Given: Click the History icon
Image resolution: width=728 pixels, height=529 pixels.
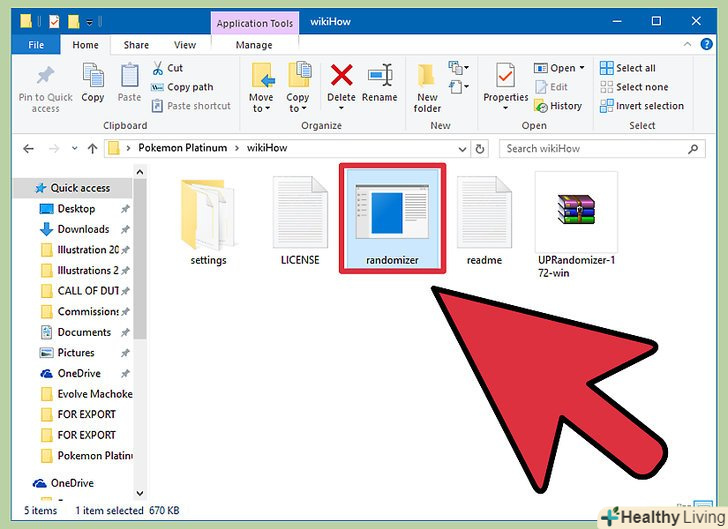Looking at the screenshot, I should pyautogui.click(x=540, y=106).
